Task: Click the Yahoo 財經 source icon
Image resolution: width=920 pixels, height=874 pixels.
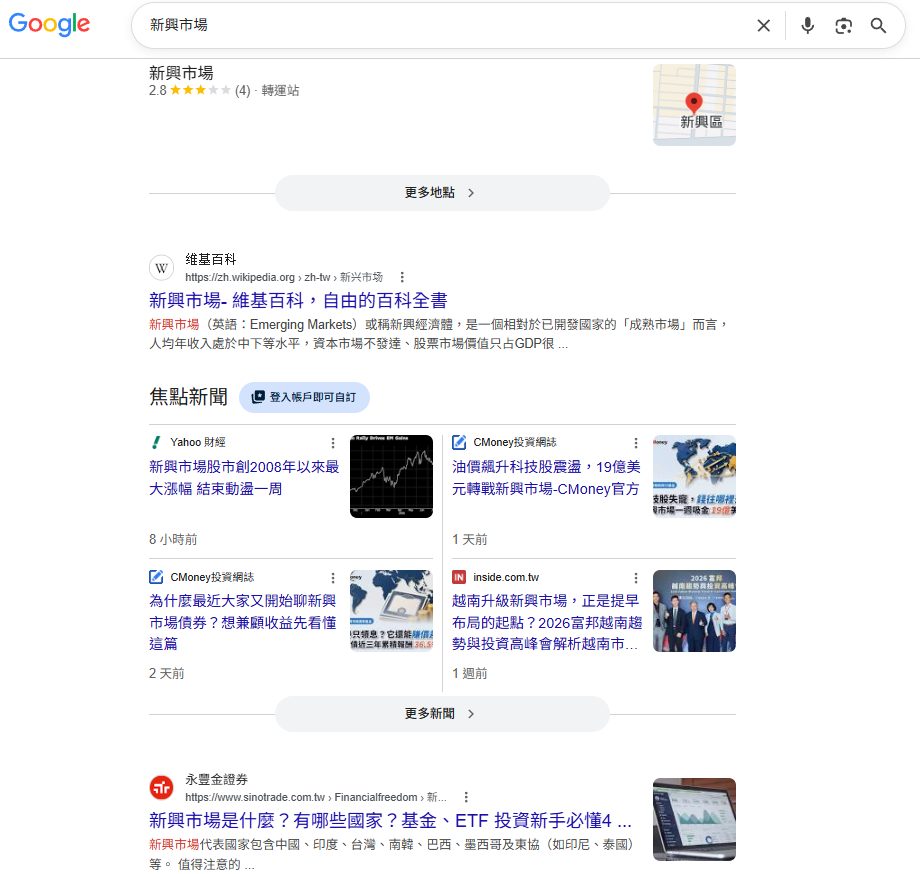Action: click(x=155, y=442)
